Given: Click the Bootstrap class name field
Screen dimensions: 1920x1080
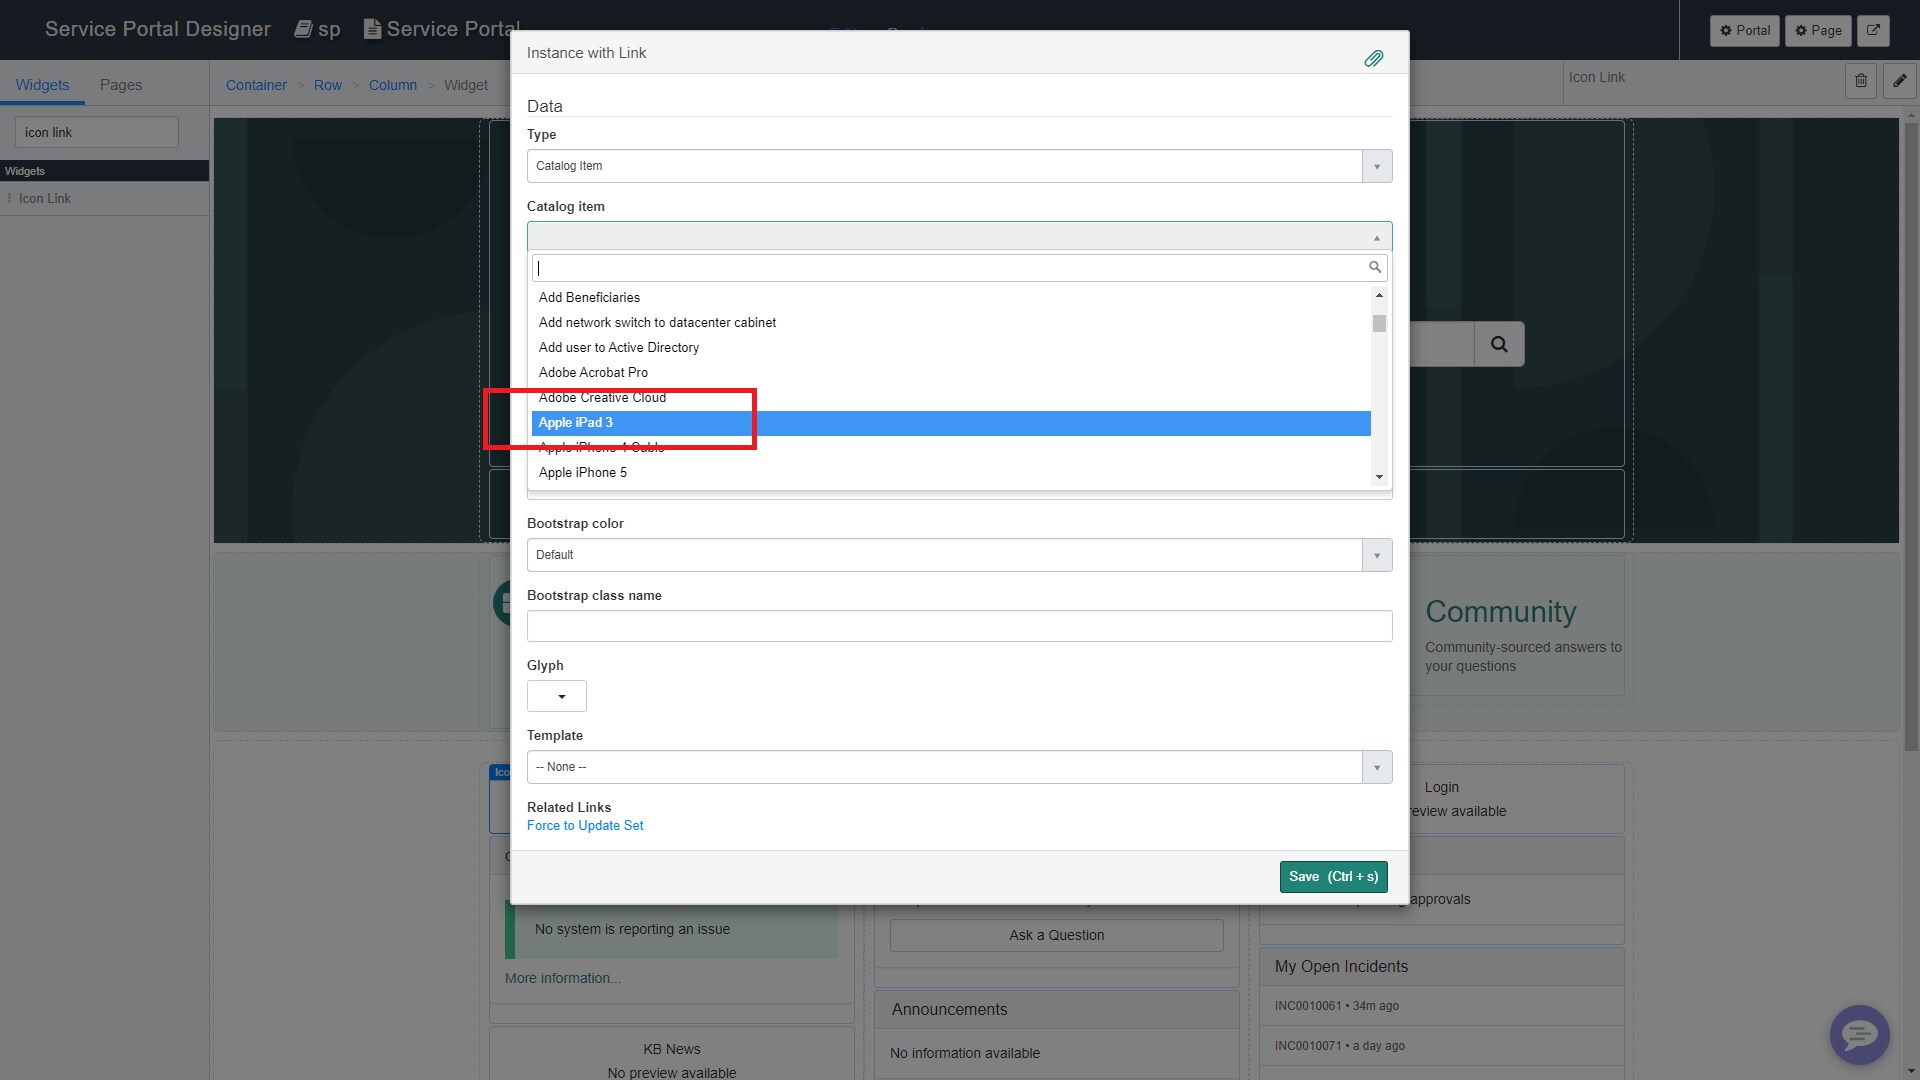Looking at the screenshot, I should 959,626.
